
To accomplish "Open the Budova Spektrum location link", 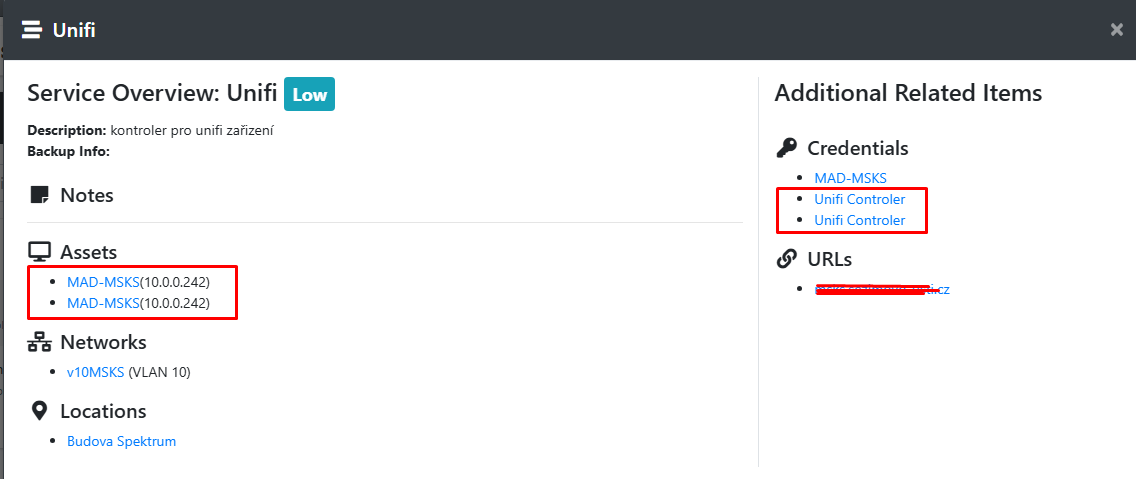I will [121, 441].
